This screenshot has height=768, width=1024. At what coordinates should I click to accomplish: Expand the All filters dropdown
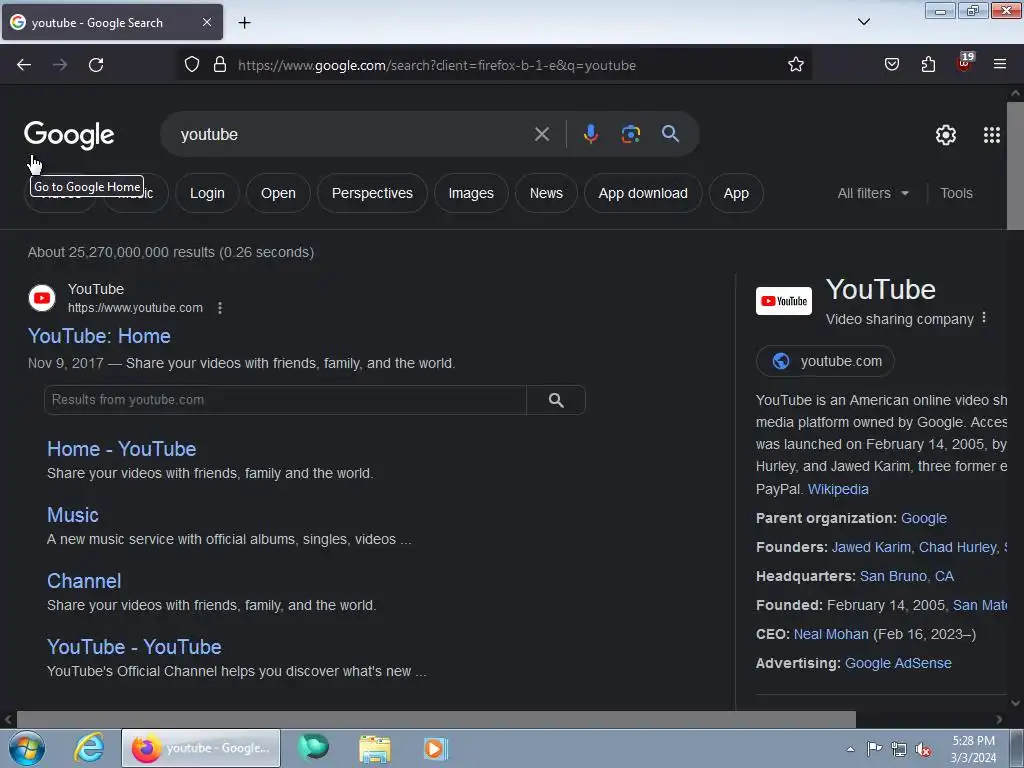[873, 193]
